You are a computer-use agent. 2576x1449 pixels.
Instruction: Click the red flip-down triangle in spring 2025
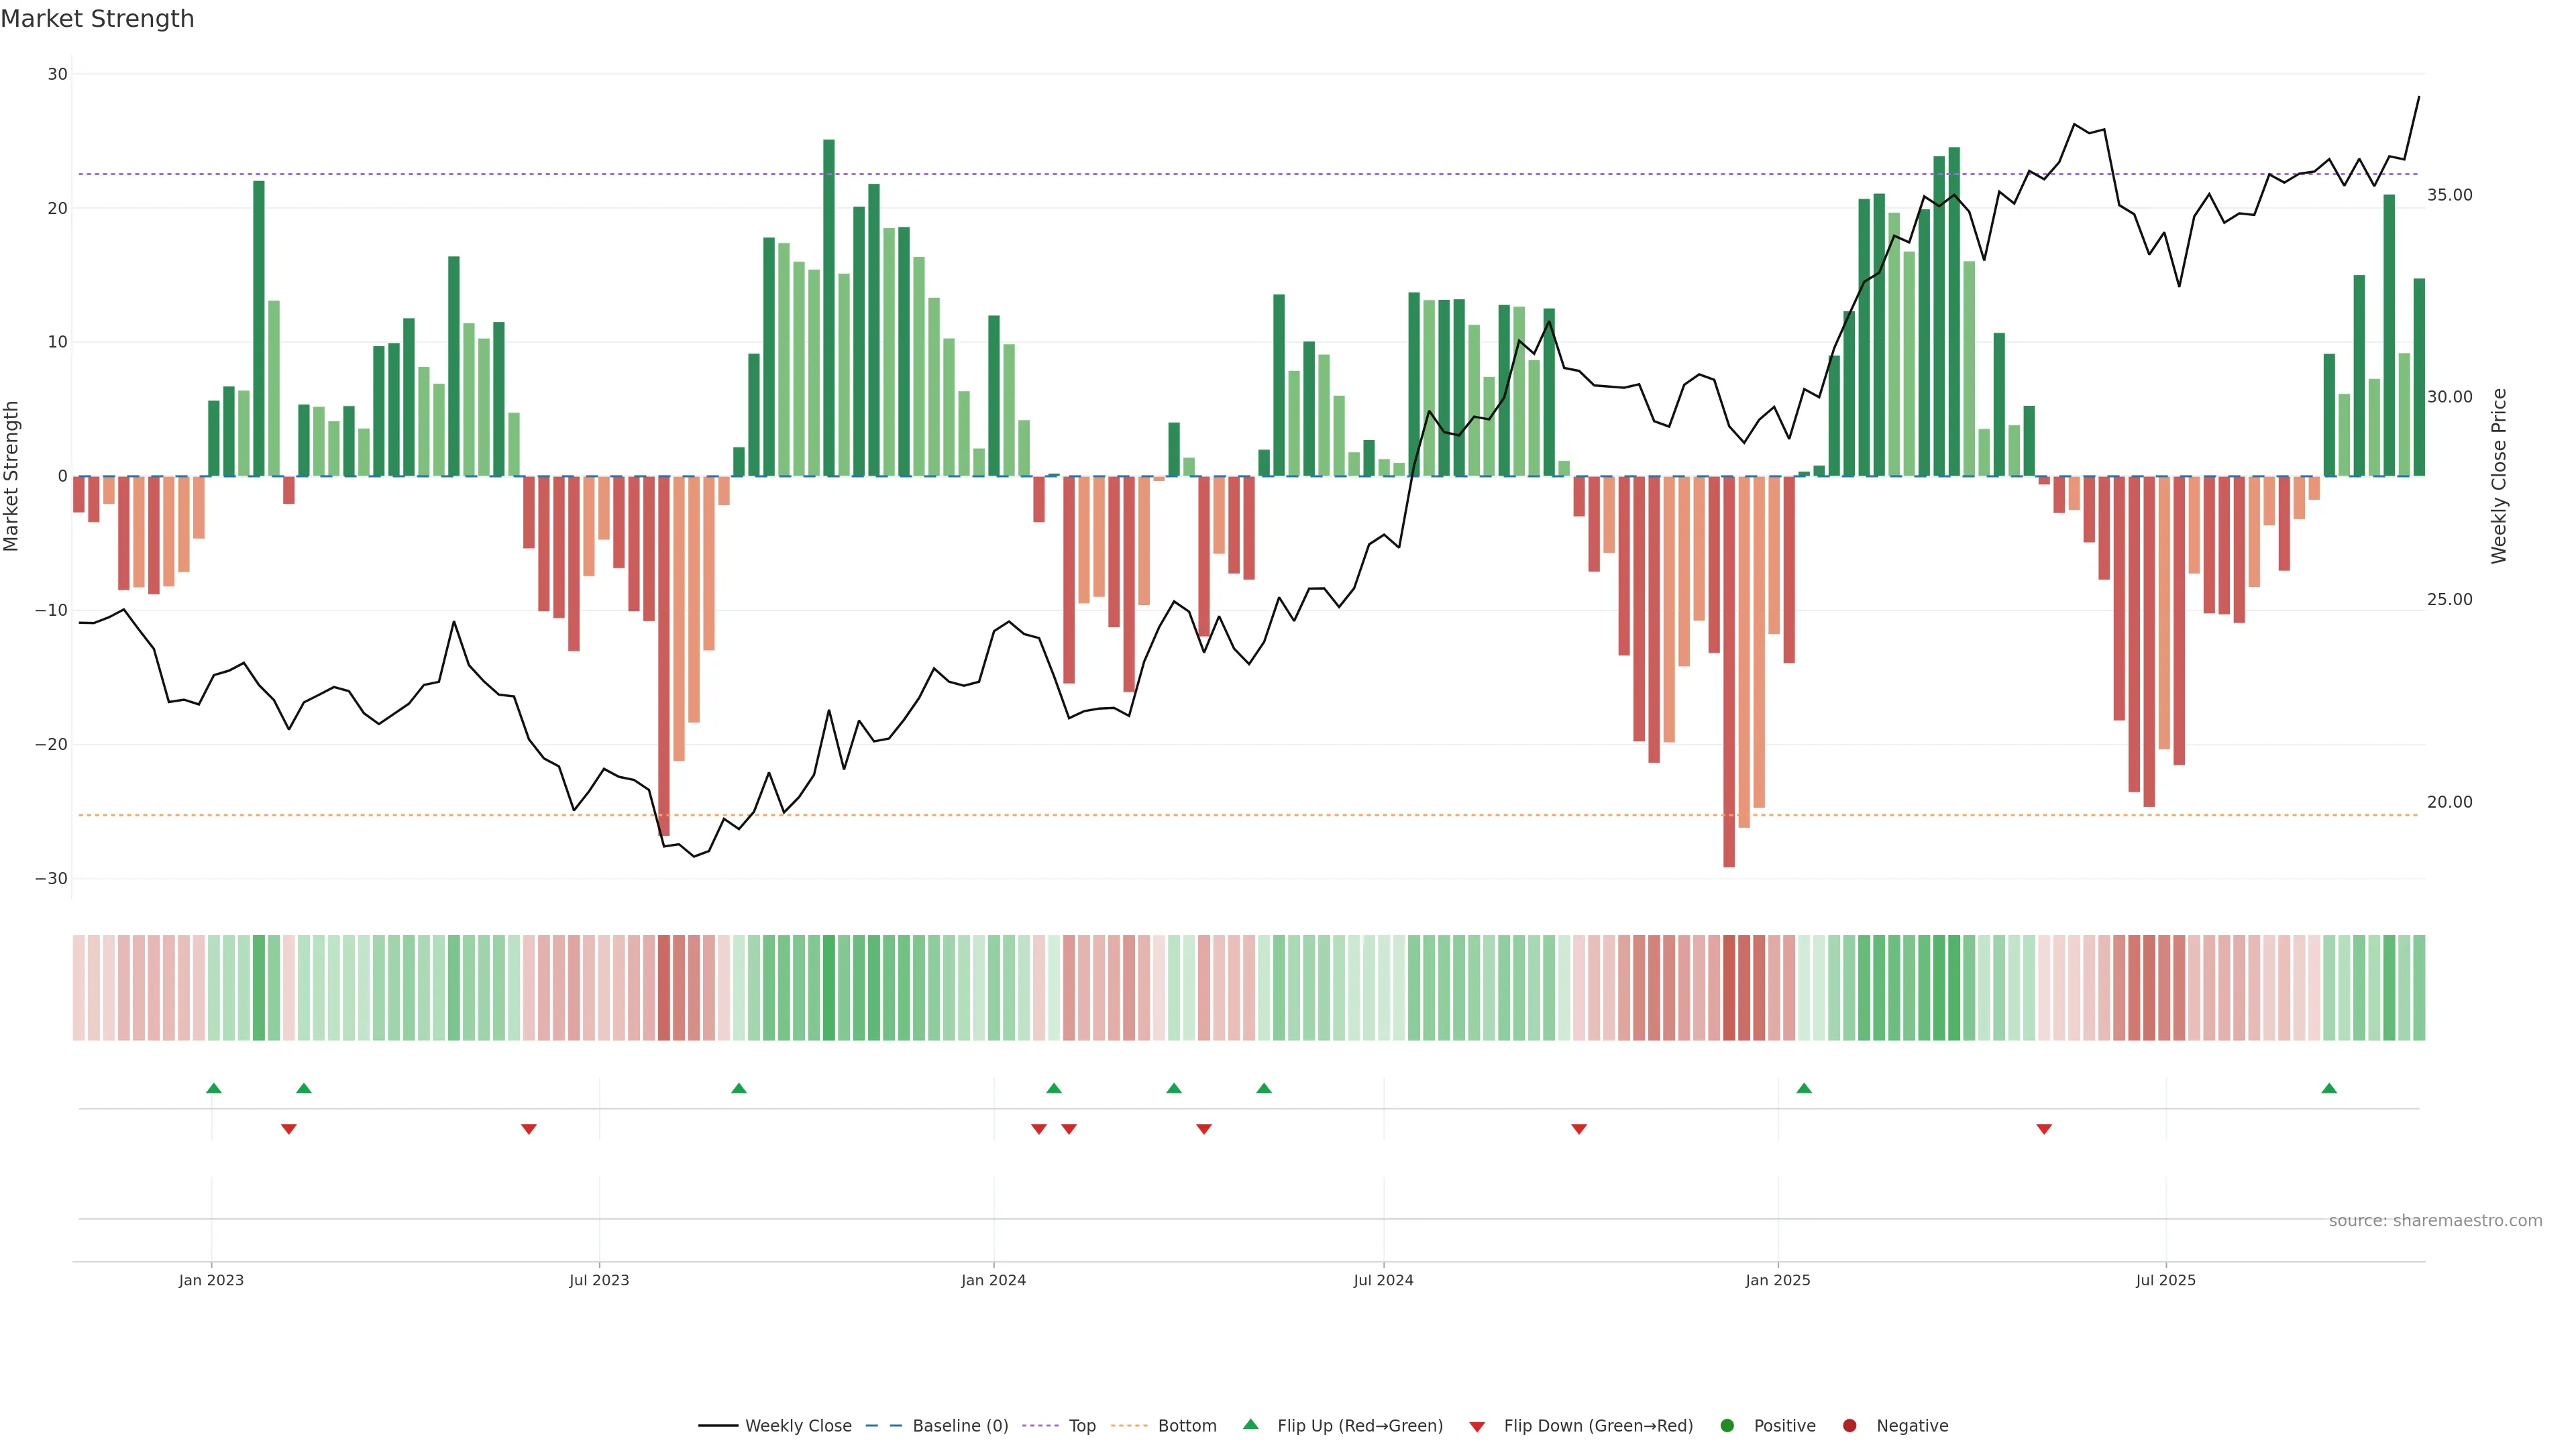pyautogui.click(x=2044, y=1129)
